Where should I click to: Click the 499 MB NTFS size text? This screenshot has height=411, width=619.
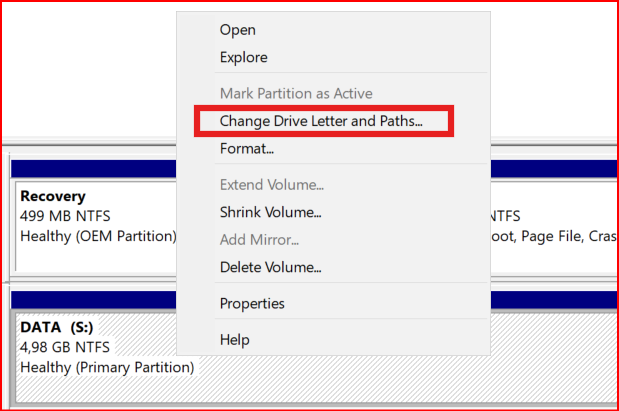(66, 216)
